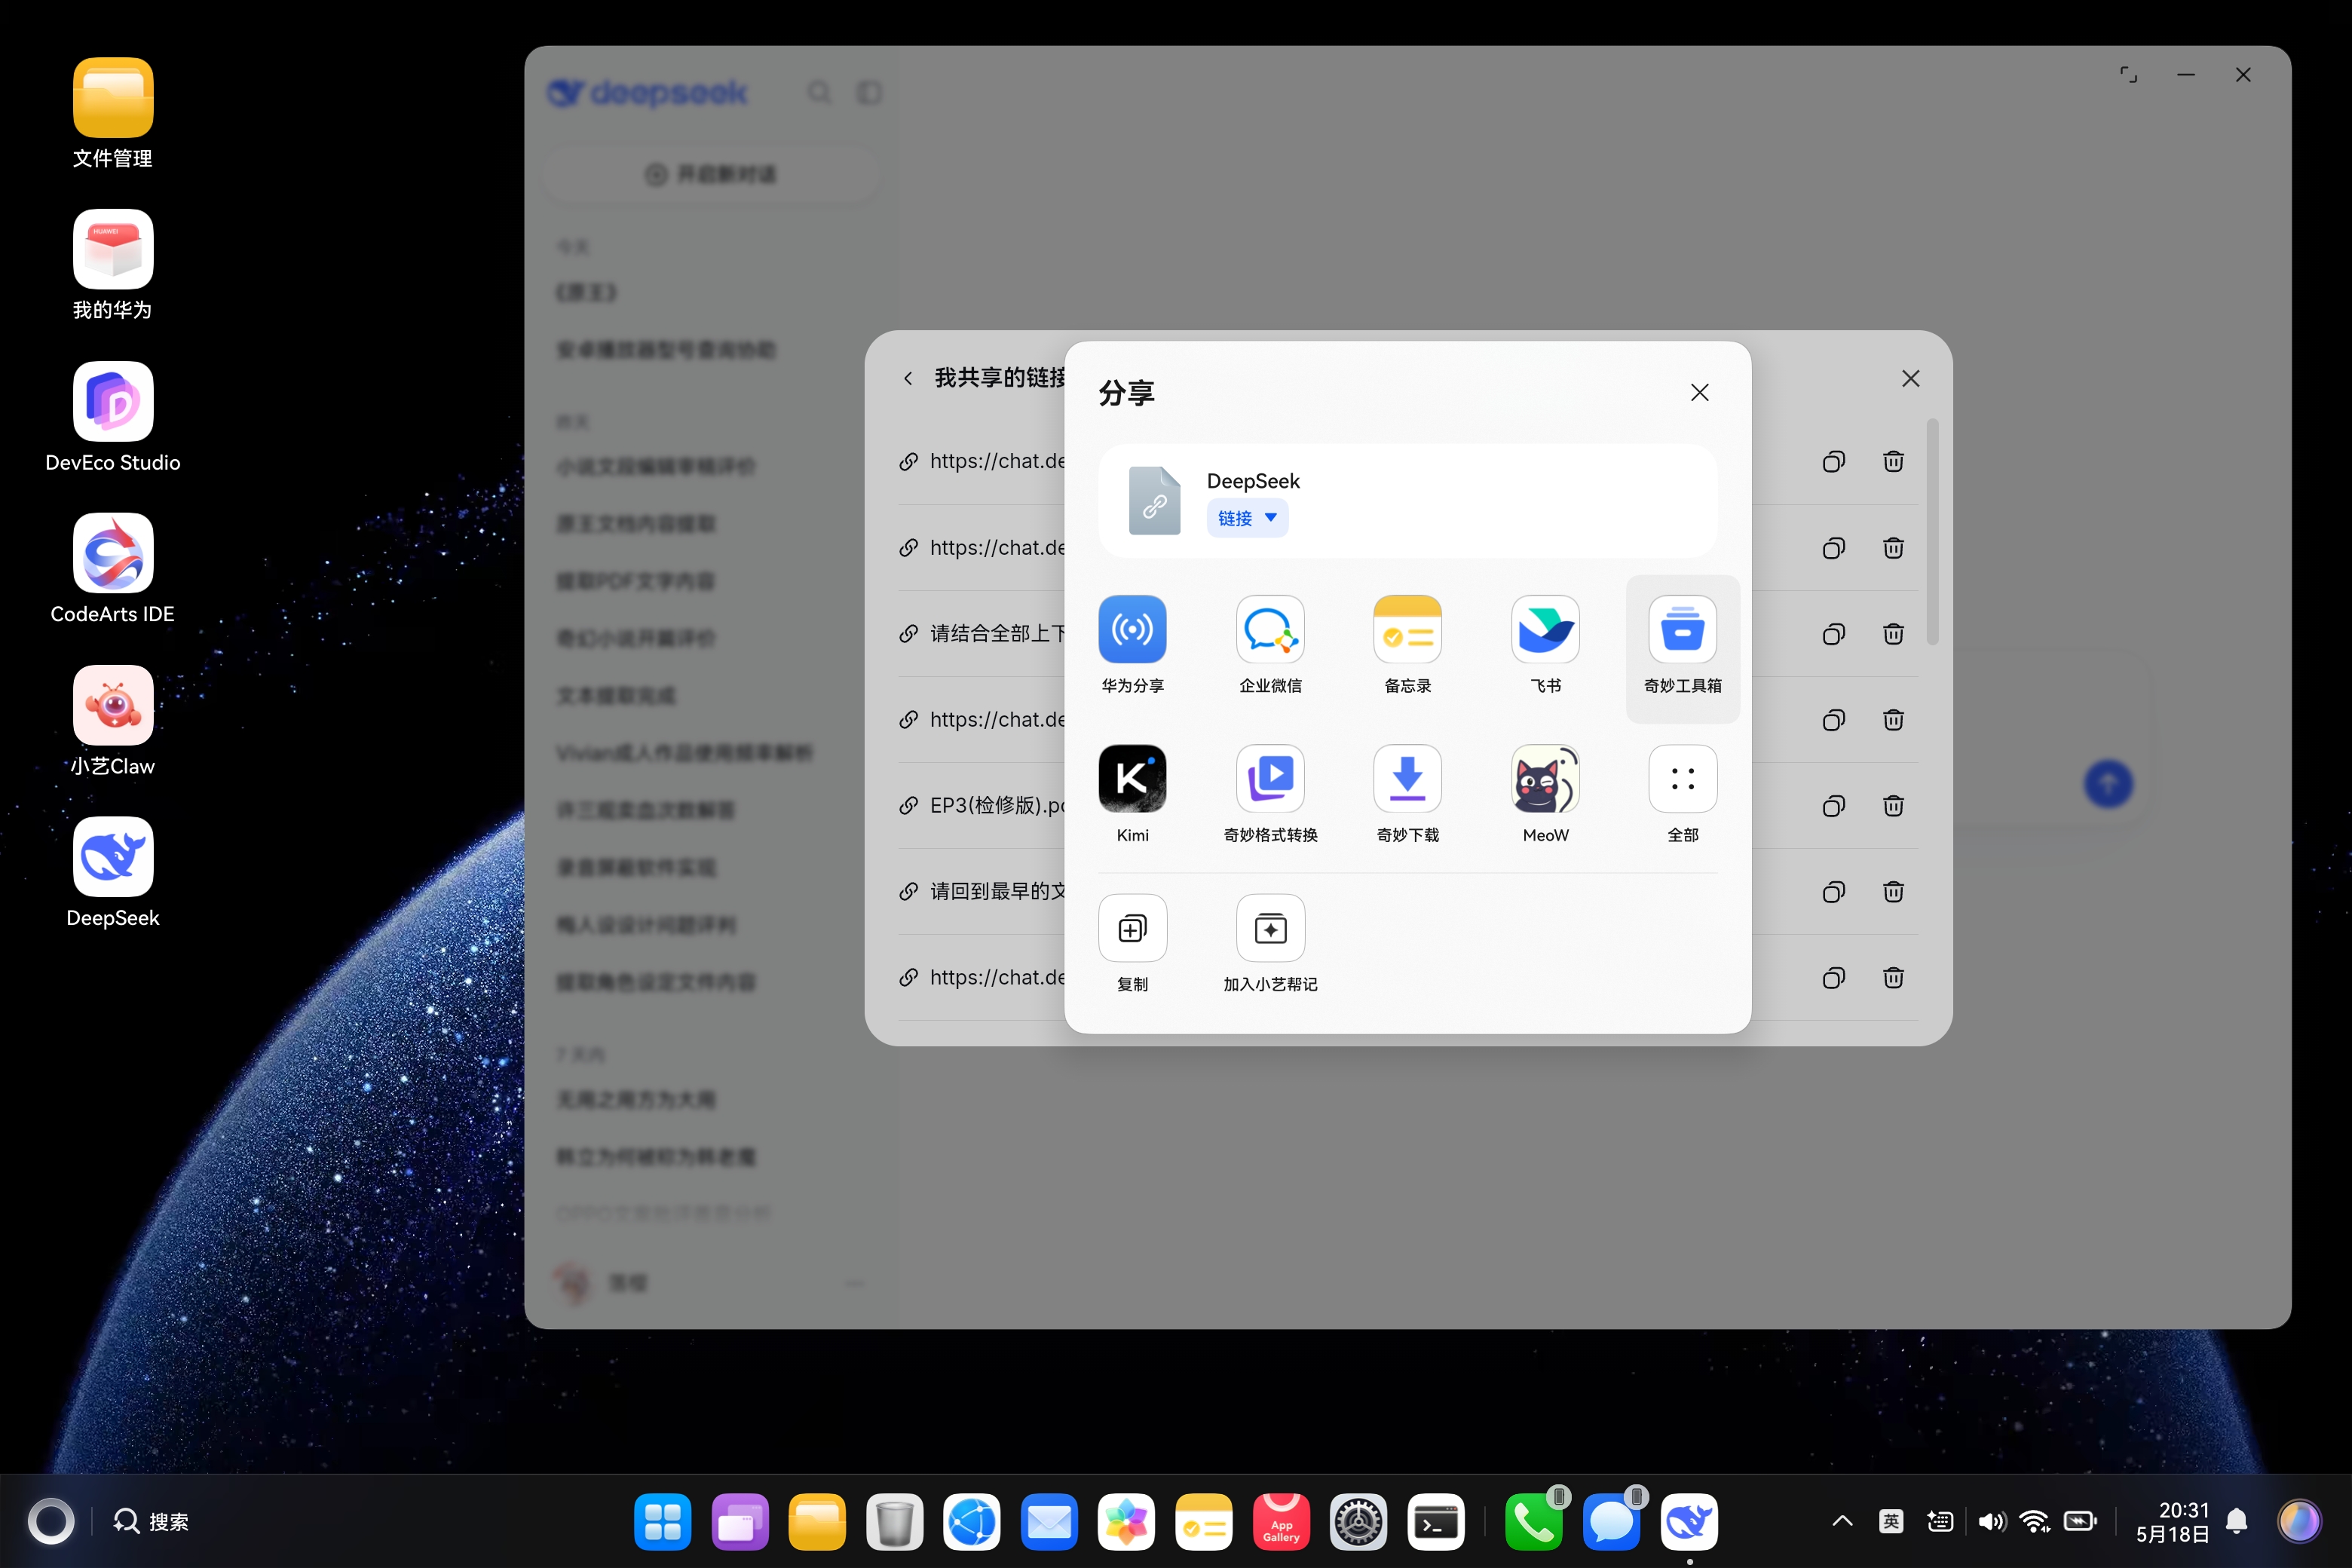Share link to Kimi
Viewport: 2352px width, 1568px height.
[1132, 779]
